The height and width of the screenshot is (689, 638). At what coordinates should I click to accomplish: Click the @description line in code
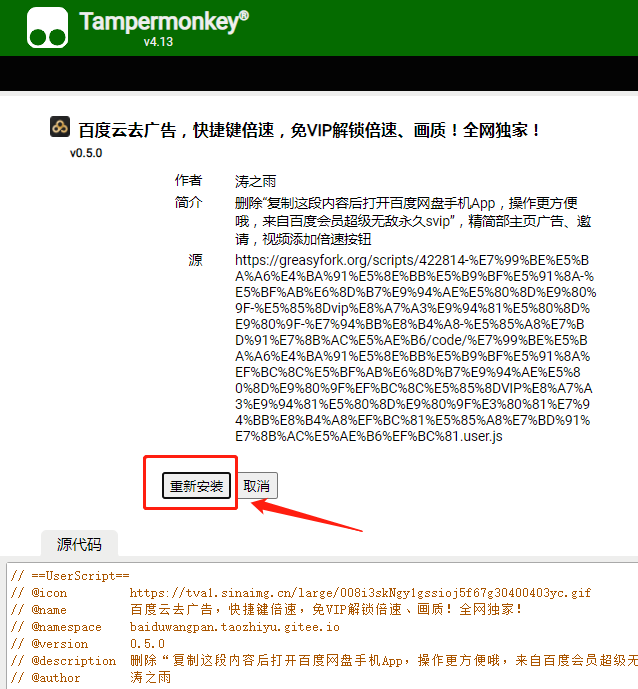(x=324, y=660)
